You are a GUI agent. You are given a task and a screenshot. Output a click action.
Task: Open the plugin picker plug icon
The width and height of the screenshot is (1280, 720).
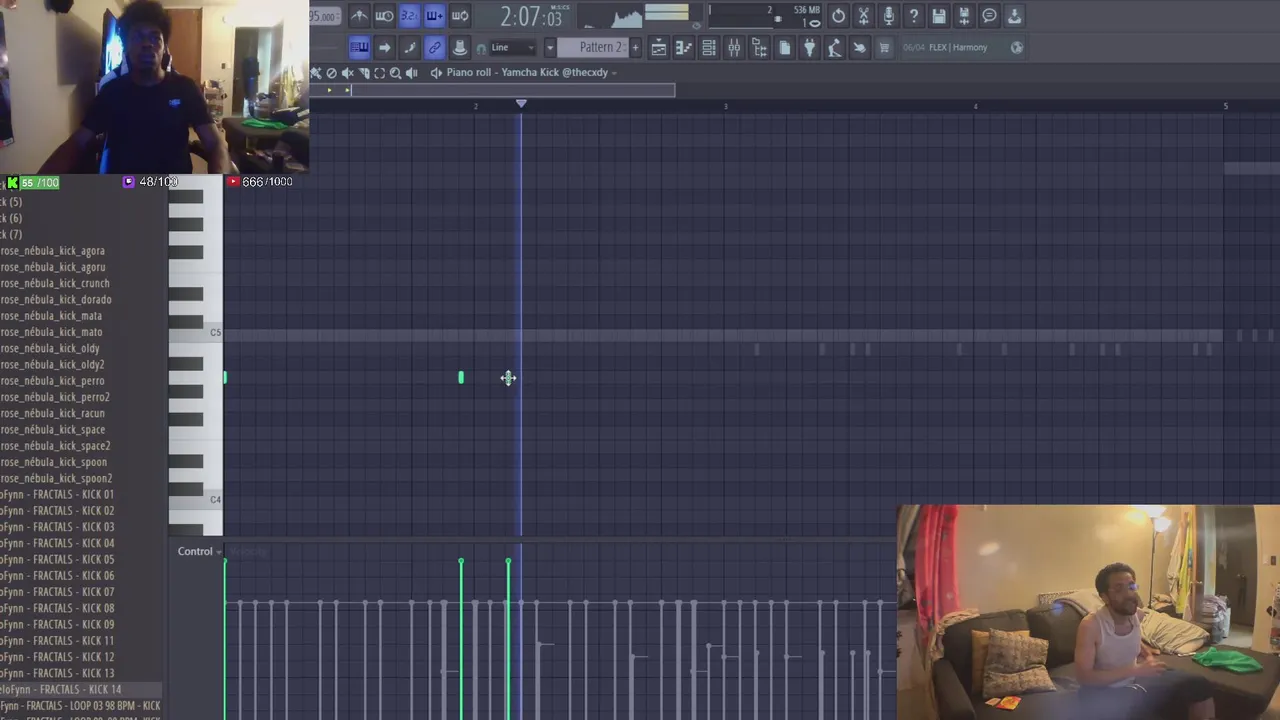click(809, 47)
